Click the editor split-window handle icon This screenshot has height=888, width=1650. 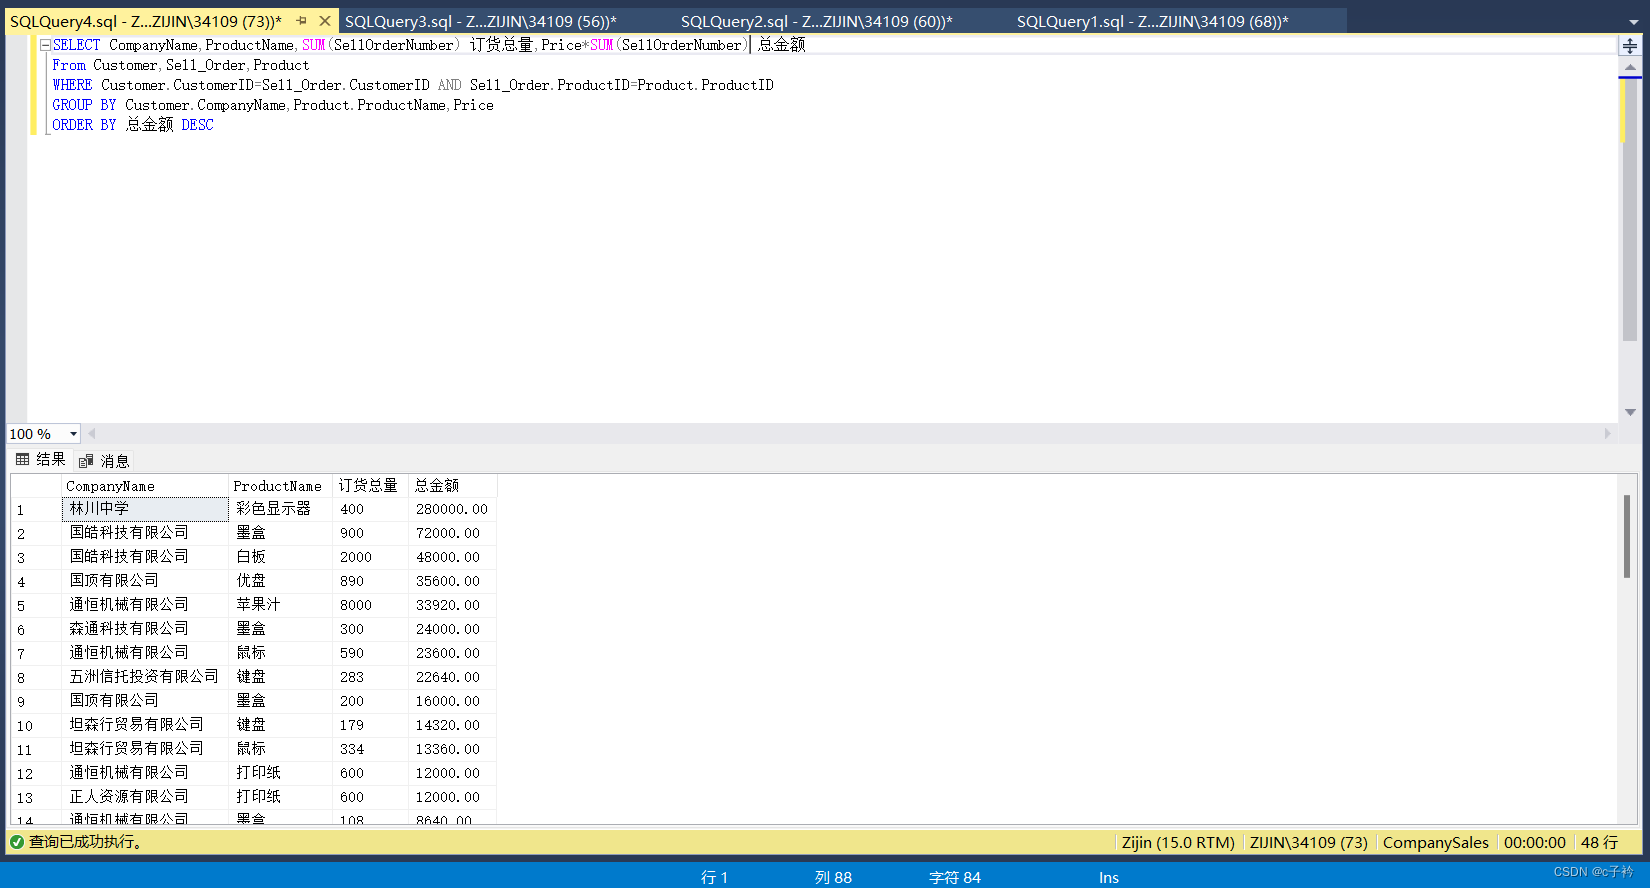(x=1630, y=46)
